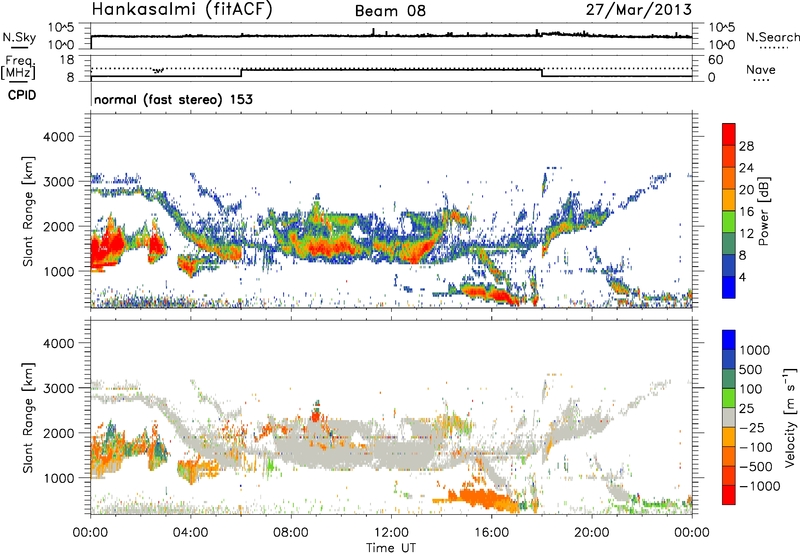Click the 18 frequency axis tick label
The image size is (800, 554).
(67, 60)
